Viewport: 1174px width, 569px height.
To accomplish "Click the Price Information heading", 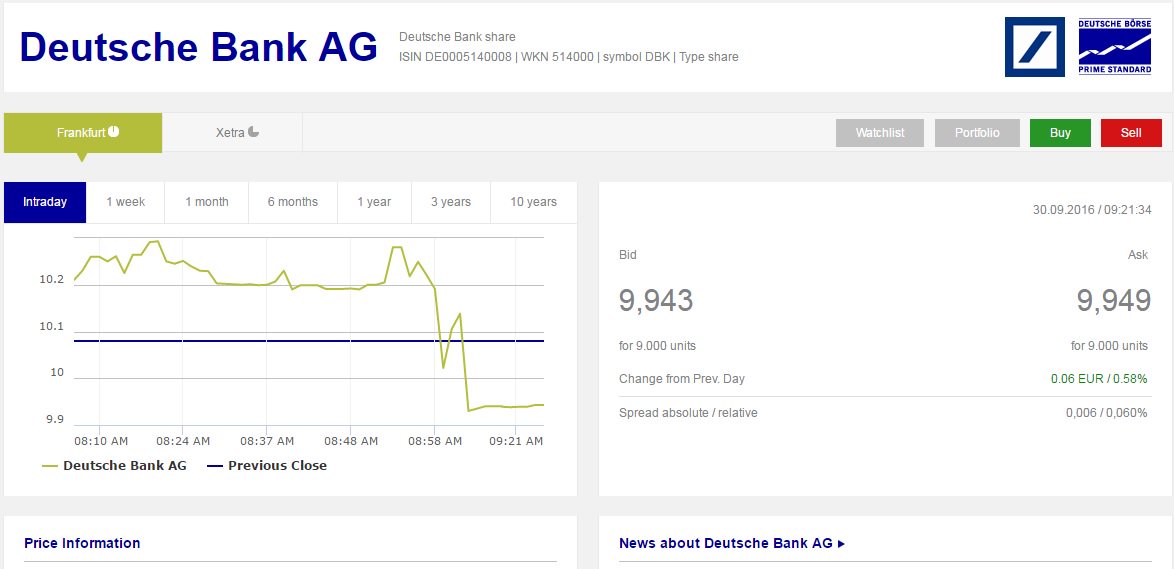I will click(x=82, y=544).
